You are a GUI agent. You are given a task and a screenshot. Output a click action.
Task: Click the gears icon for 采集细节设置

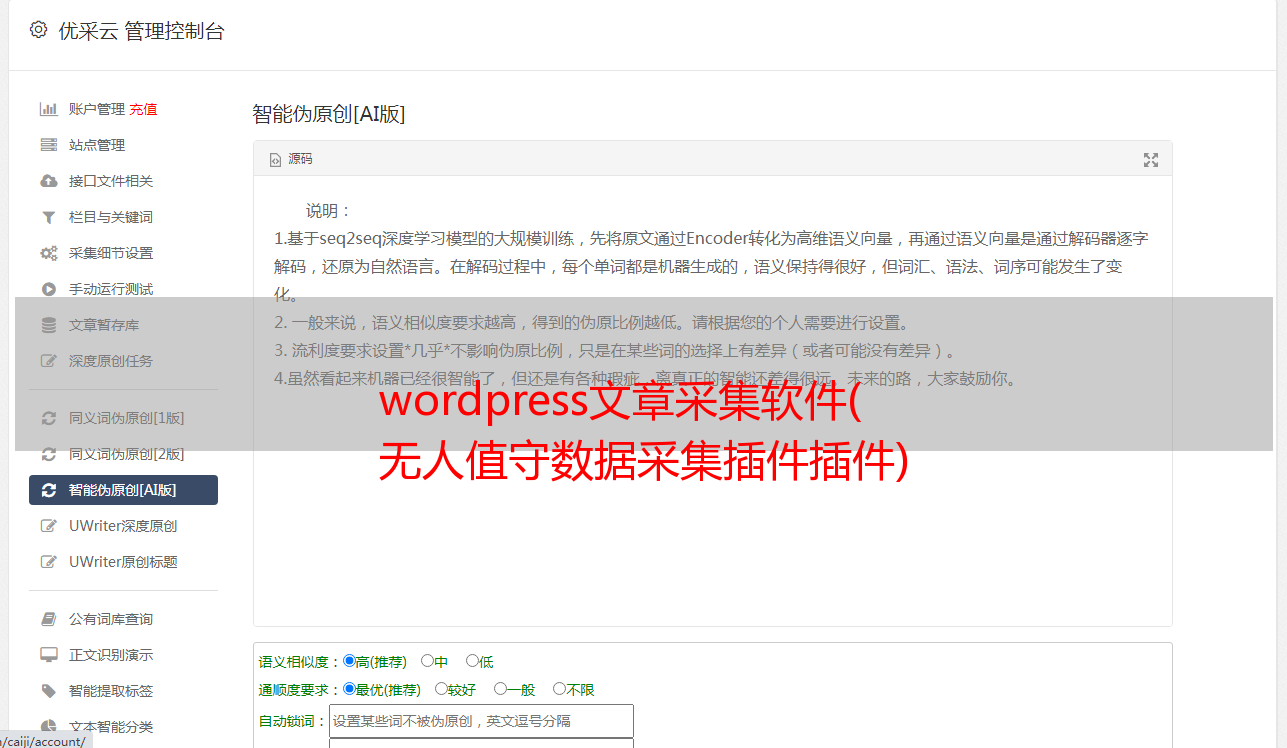(x=48, y=253)
